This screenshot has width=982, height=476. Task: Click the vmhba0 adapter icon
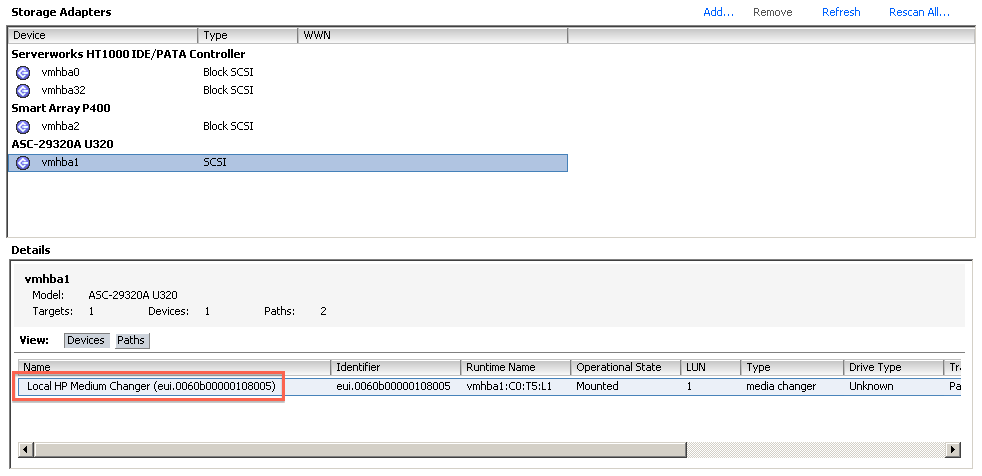click(x=23, y=73)
